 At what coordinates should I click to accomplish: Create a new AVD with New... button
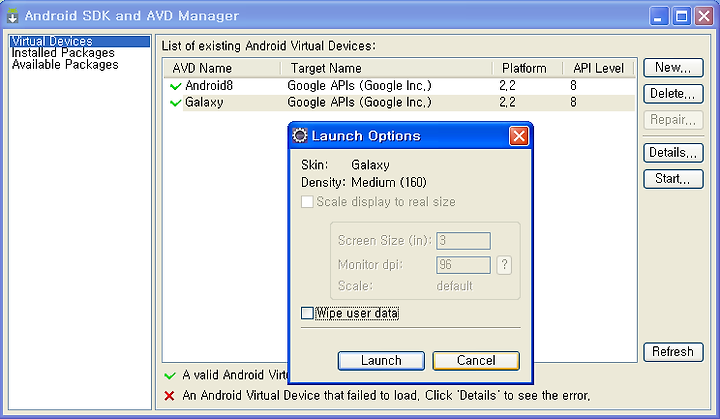tap(673, 68)
